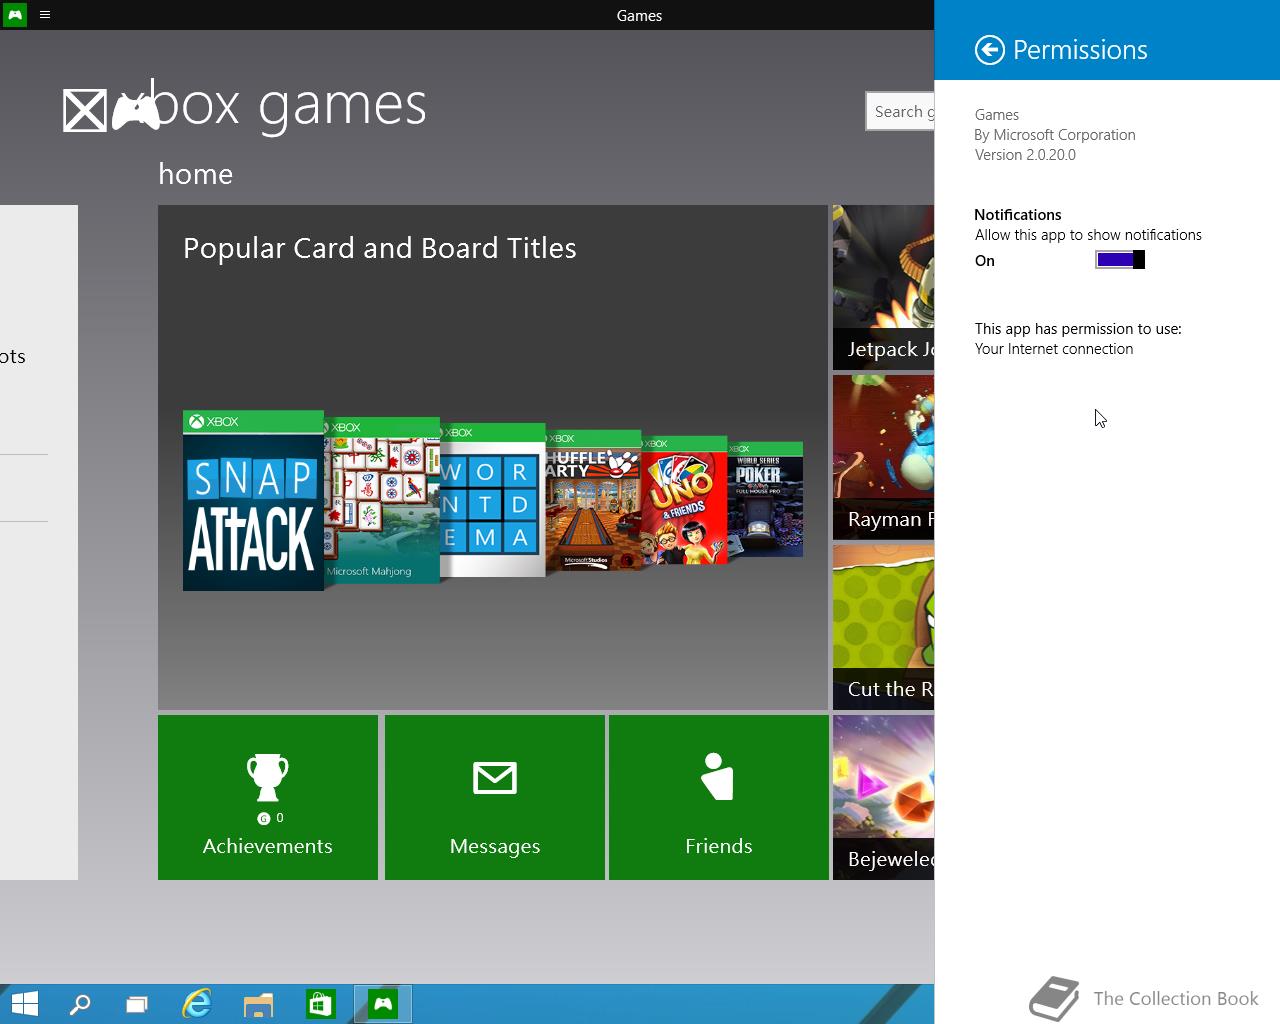Viewport: 1280px width, 1024px height.
Task: Open the Cut the Rope game tile
Action: point(883,627)
